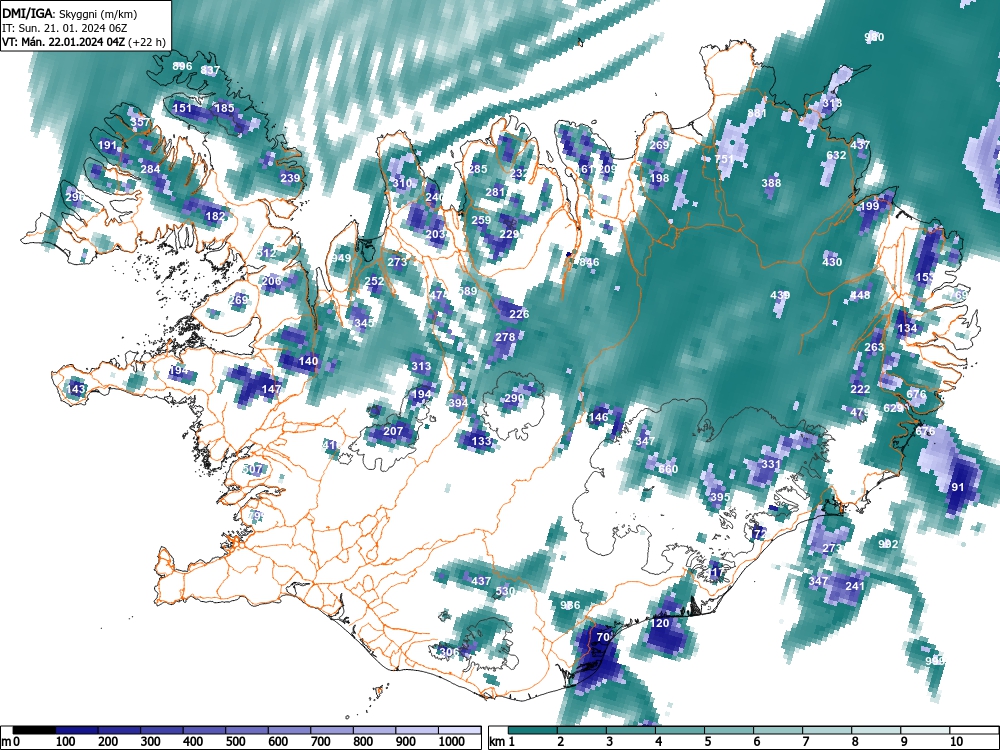Viewport: 1000px width, 750px height.
Task: Click the visibility value '229'
Action: [x=509, y=234]
